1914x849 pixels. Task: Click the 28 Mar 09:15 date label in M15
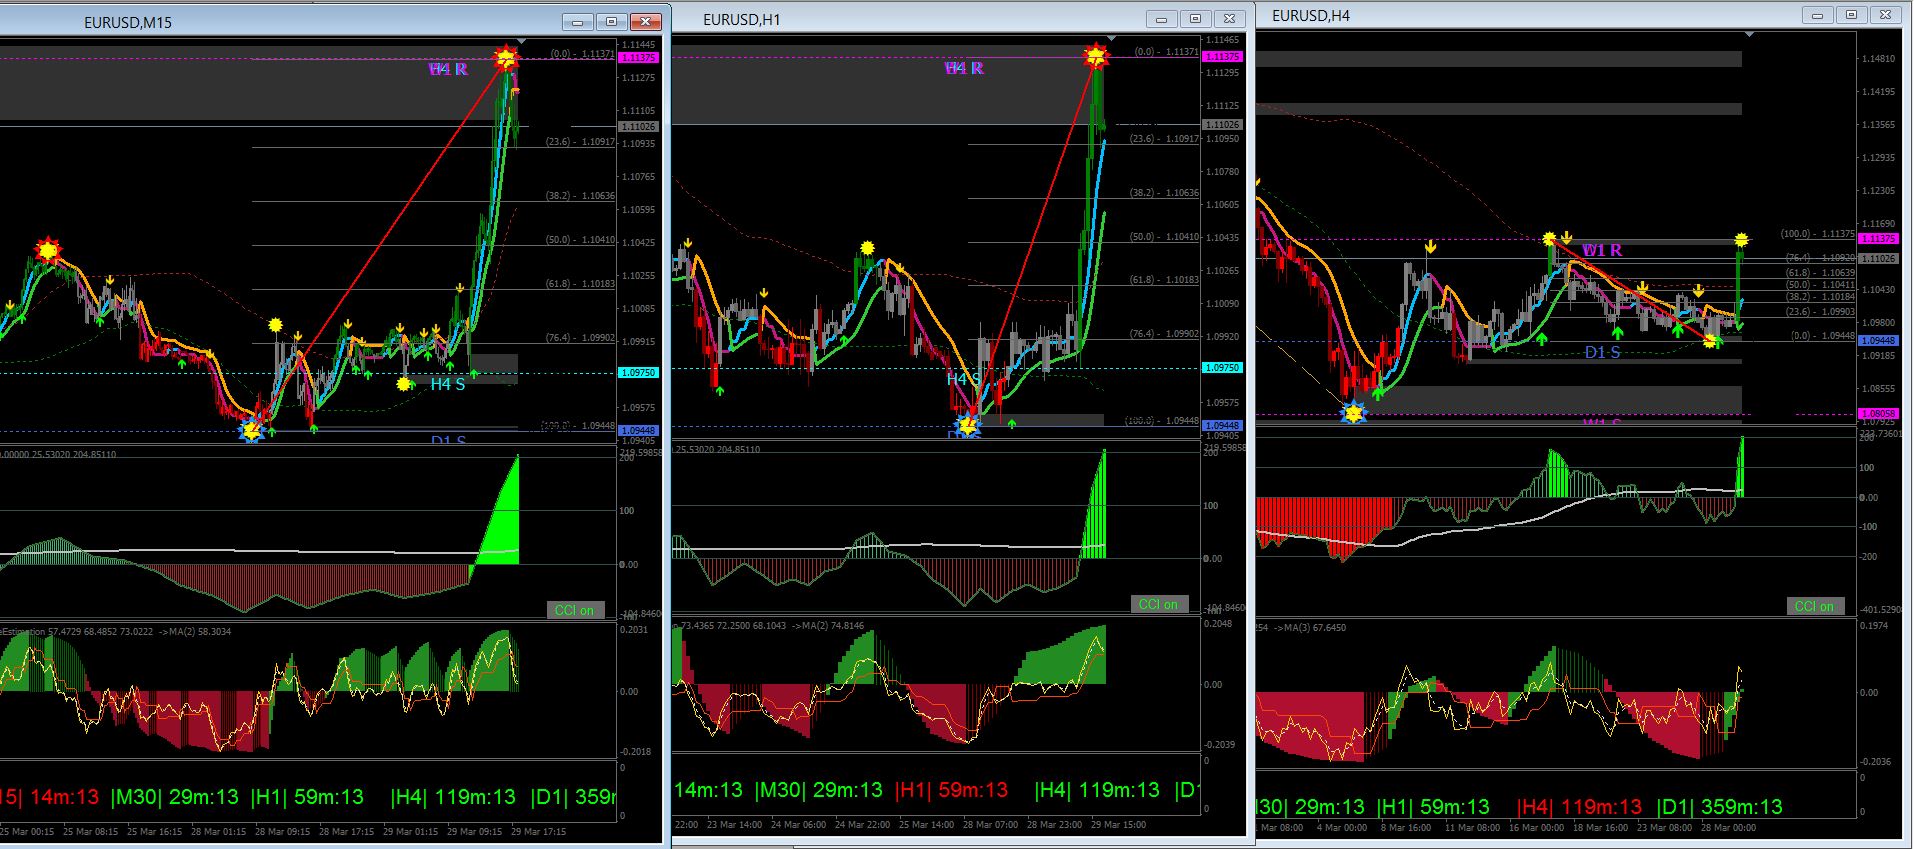point(282,831)
